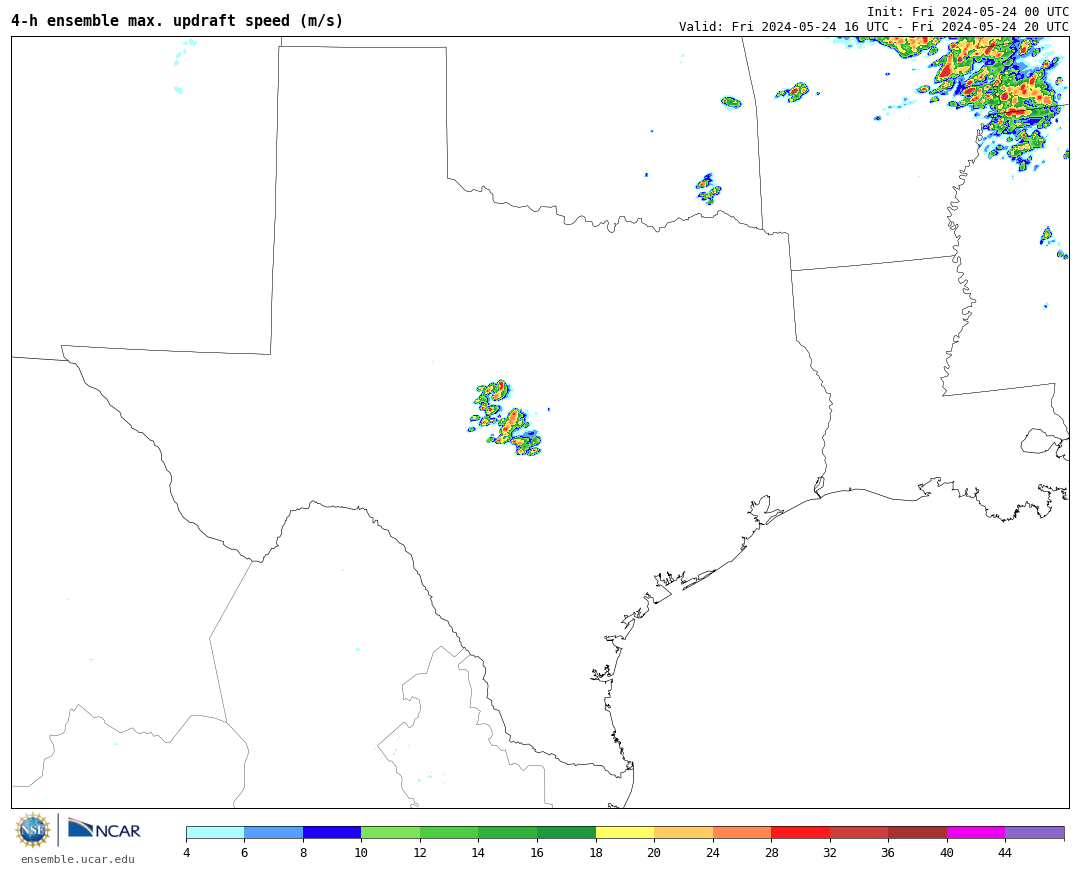The width and height of the screenshot is (1080, 871).
Task: Click the 28-32 m/s bright red swatch
Action: coord(800,832)
